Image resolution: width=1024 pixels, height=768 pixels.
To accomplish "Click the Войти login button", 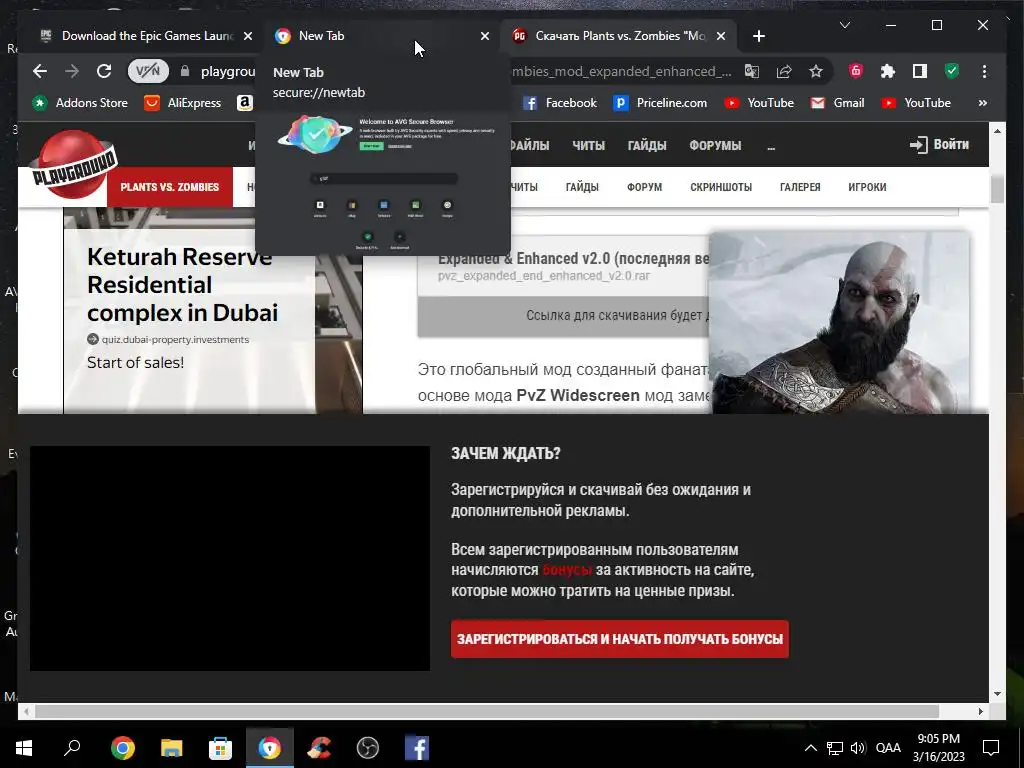I will click(x=939, y=144).
